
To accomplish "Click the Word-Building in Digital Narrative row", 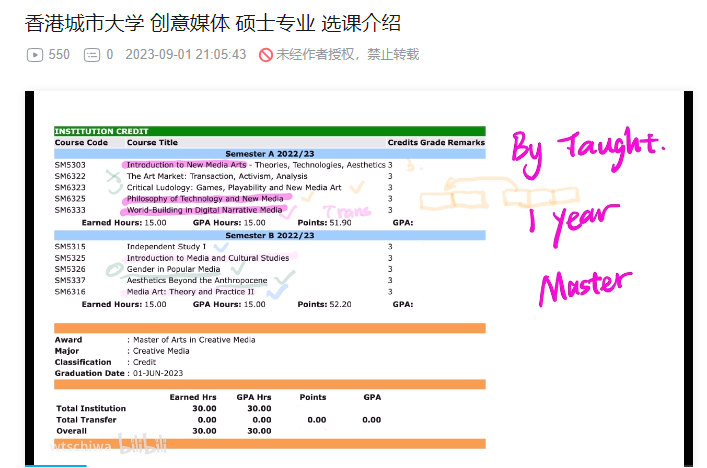I will pyautogui.click(x=204, y=210).
